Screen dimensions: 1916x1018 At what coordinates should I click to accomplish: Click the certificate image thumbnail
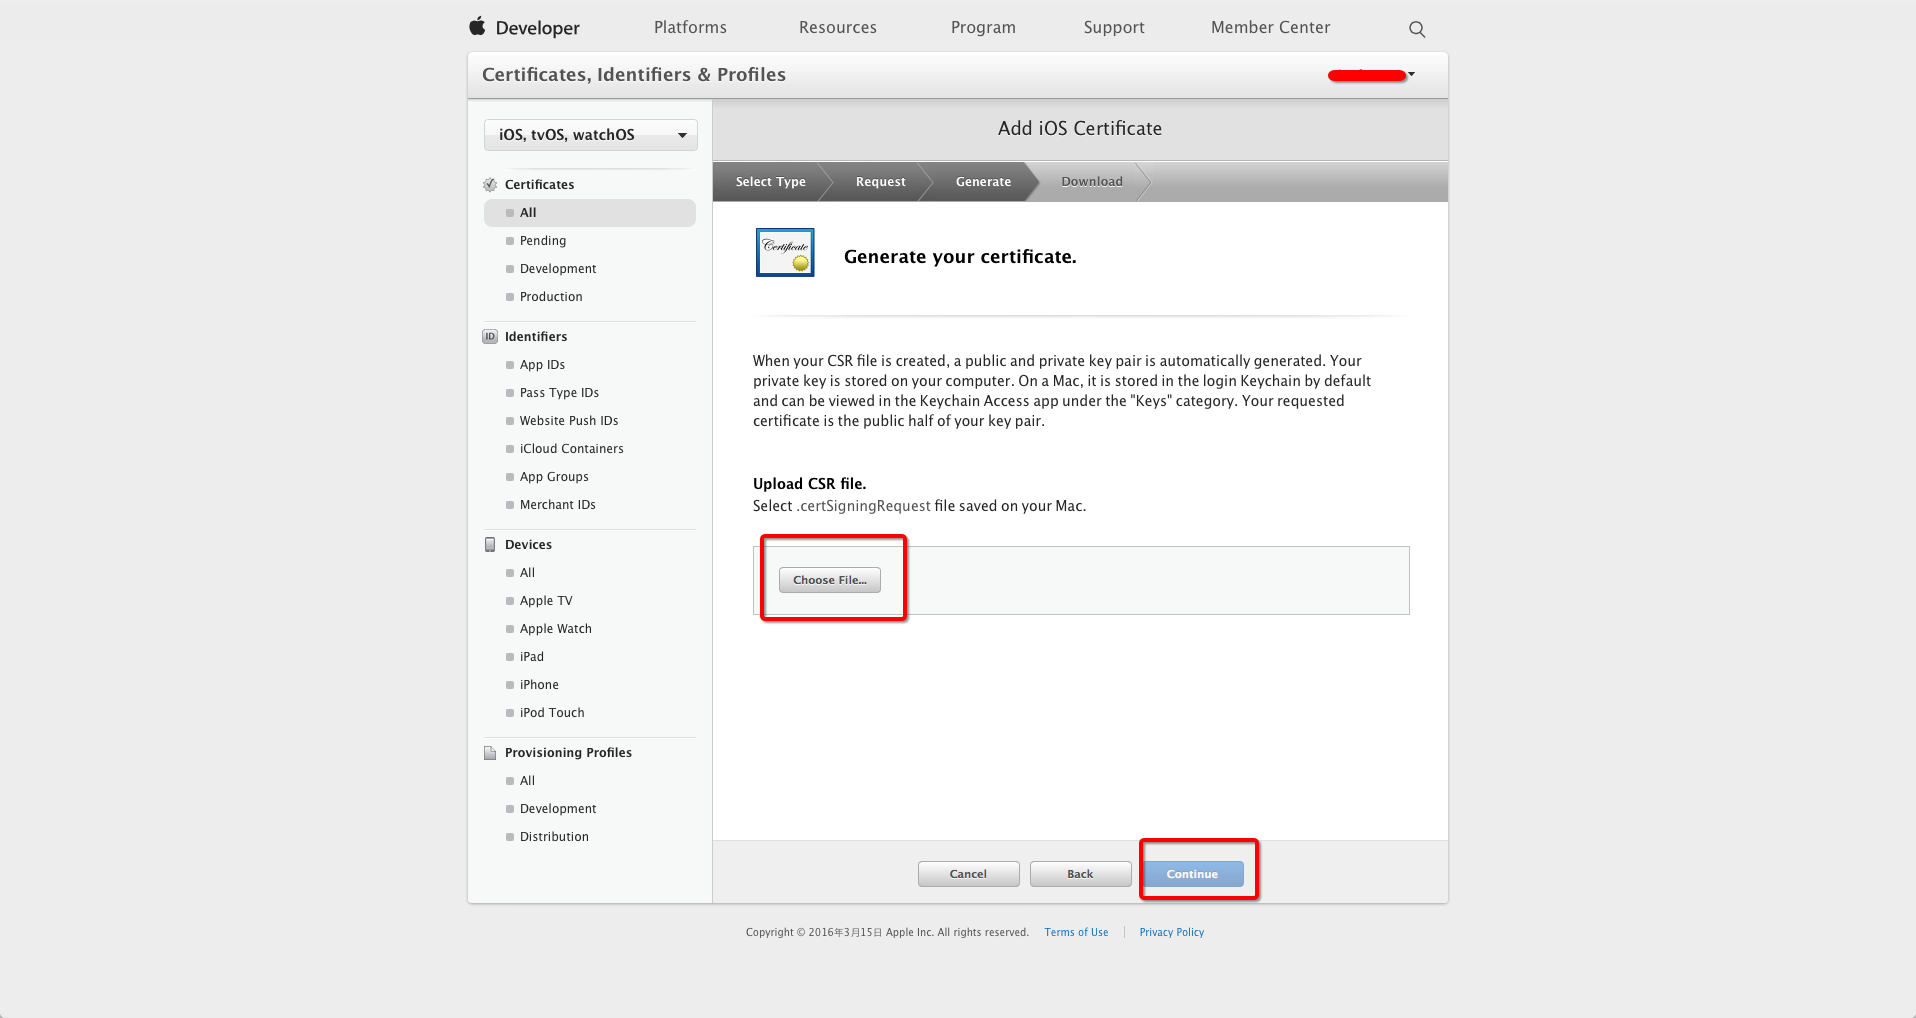(x=785, y=252)
